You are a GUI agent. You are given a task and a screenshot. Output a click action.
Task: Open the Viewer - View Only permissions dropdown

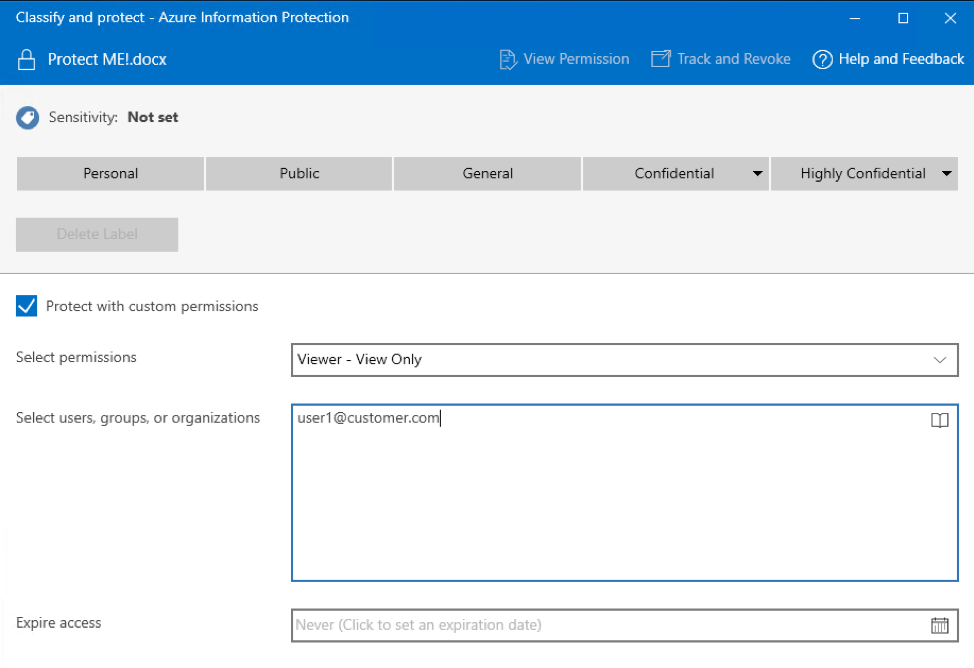pos(624,360)
